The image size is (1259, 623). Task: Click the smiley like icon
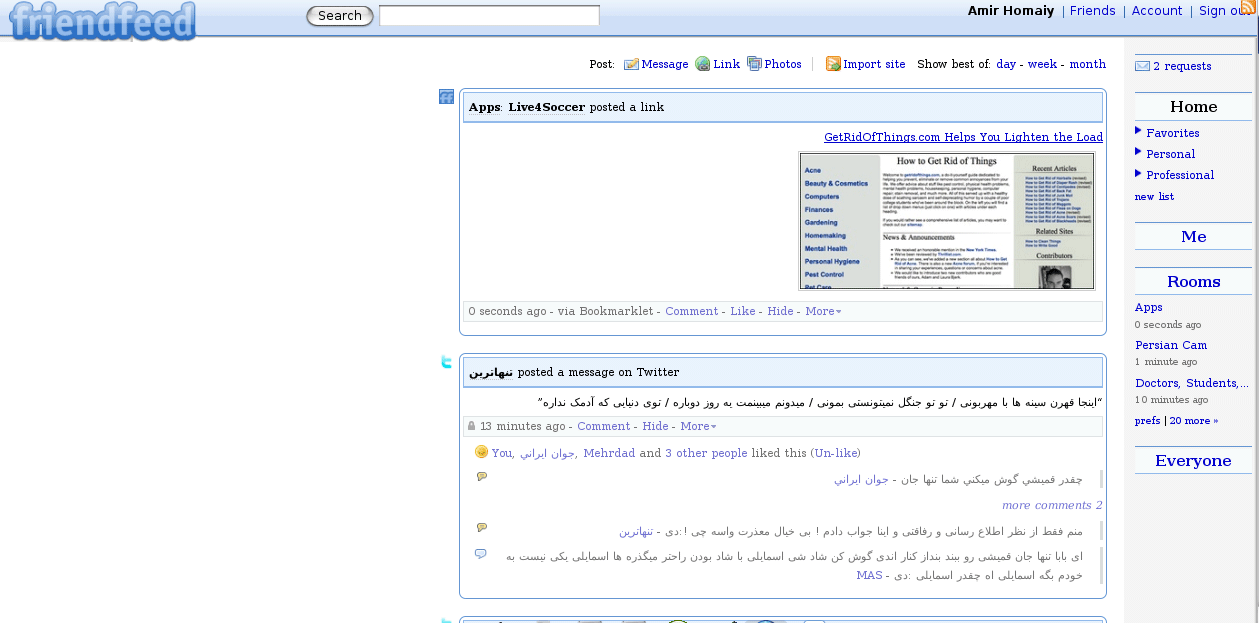pyautogui.click(x=481, y=452)
